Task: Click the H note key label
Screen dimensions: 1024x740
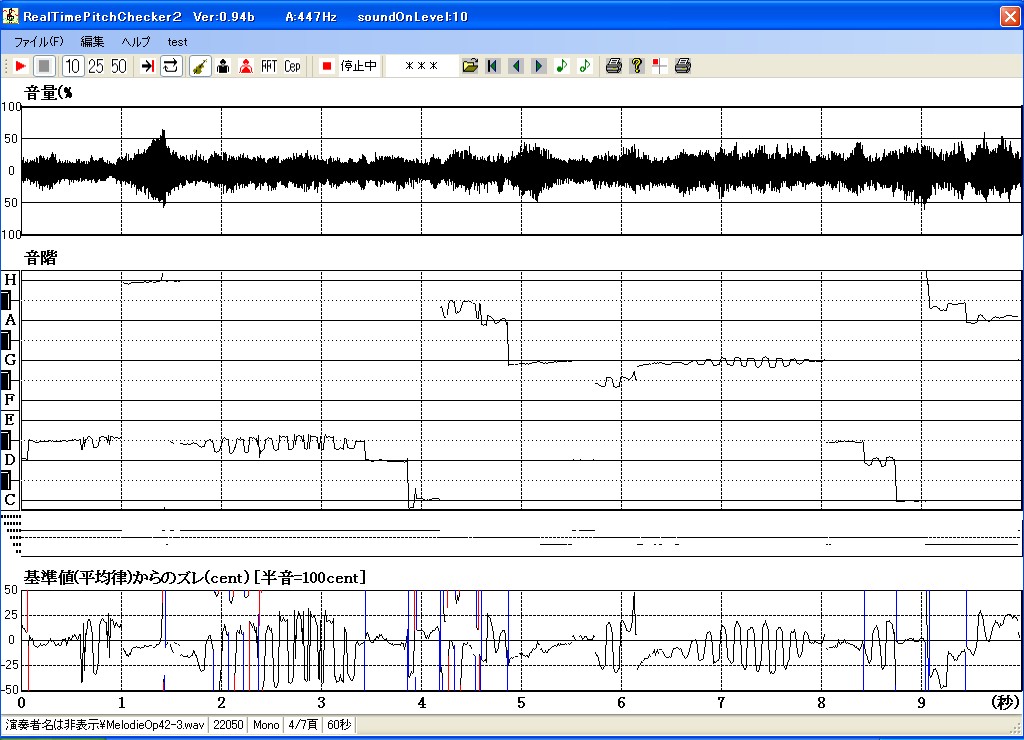Action: pyautogui.click(x=10, y=280)
